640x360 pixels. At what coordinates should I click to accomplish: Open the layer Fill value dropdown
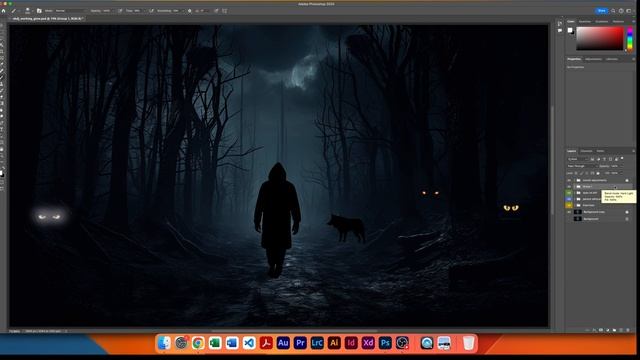[621, 173]
